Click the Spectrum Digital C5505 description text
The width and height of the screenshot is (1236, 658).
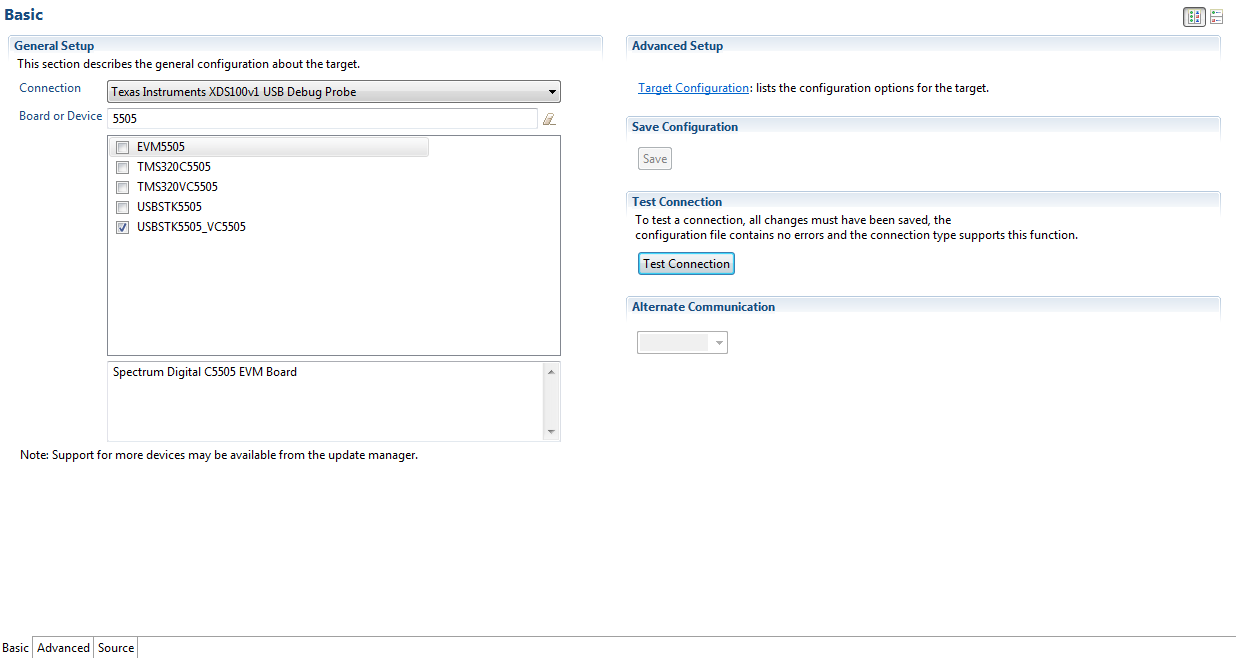205,372
